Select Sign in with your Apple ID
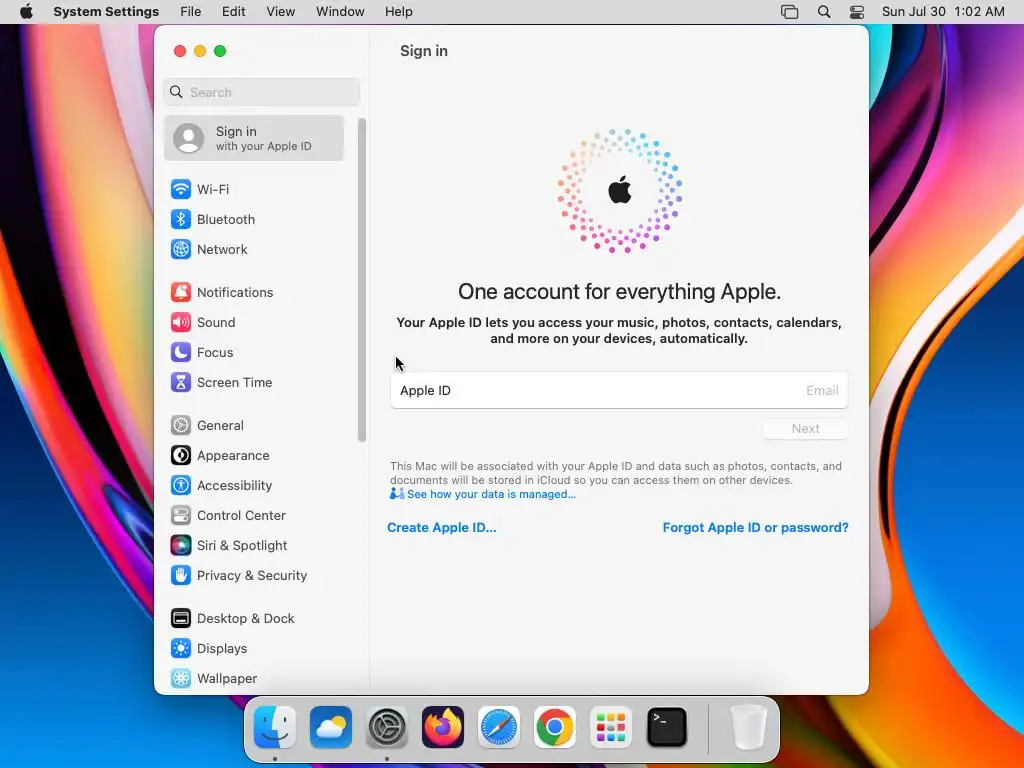 click(253, 138)
